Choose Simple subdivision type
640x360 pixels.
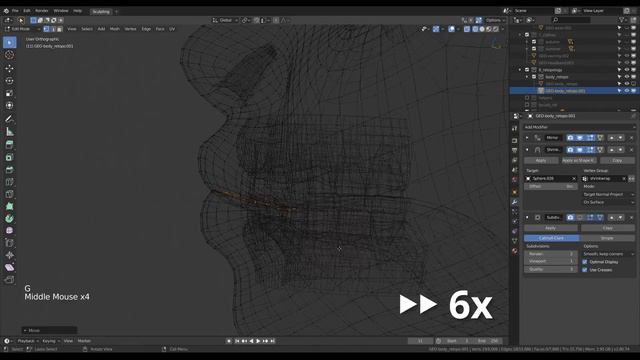click(x=607, y=238)
